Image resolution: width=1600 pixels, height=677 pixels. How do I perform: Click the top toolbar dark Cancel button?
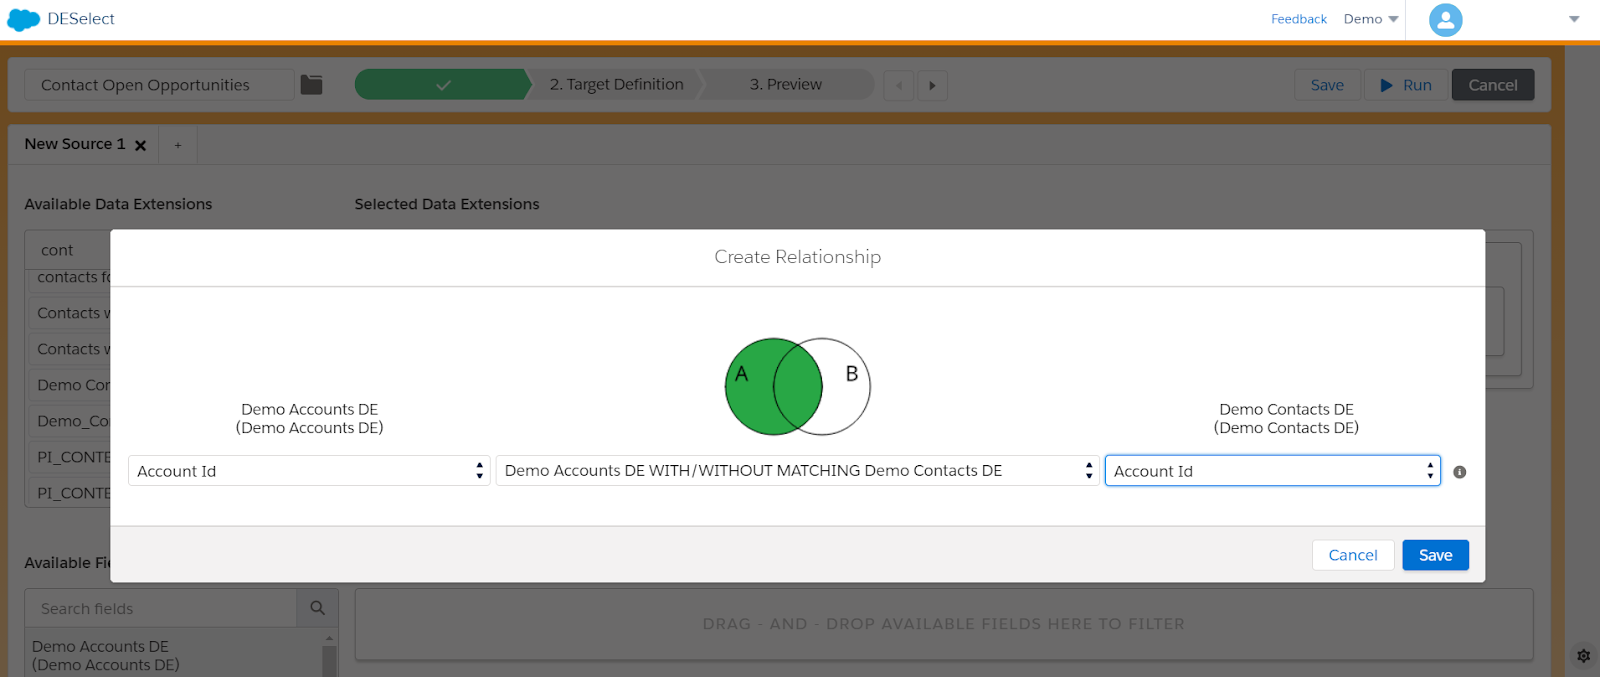pos(1493,85)
